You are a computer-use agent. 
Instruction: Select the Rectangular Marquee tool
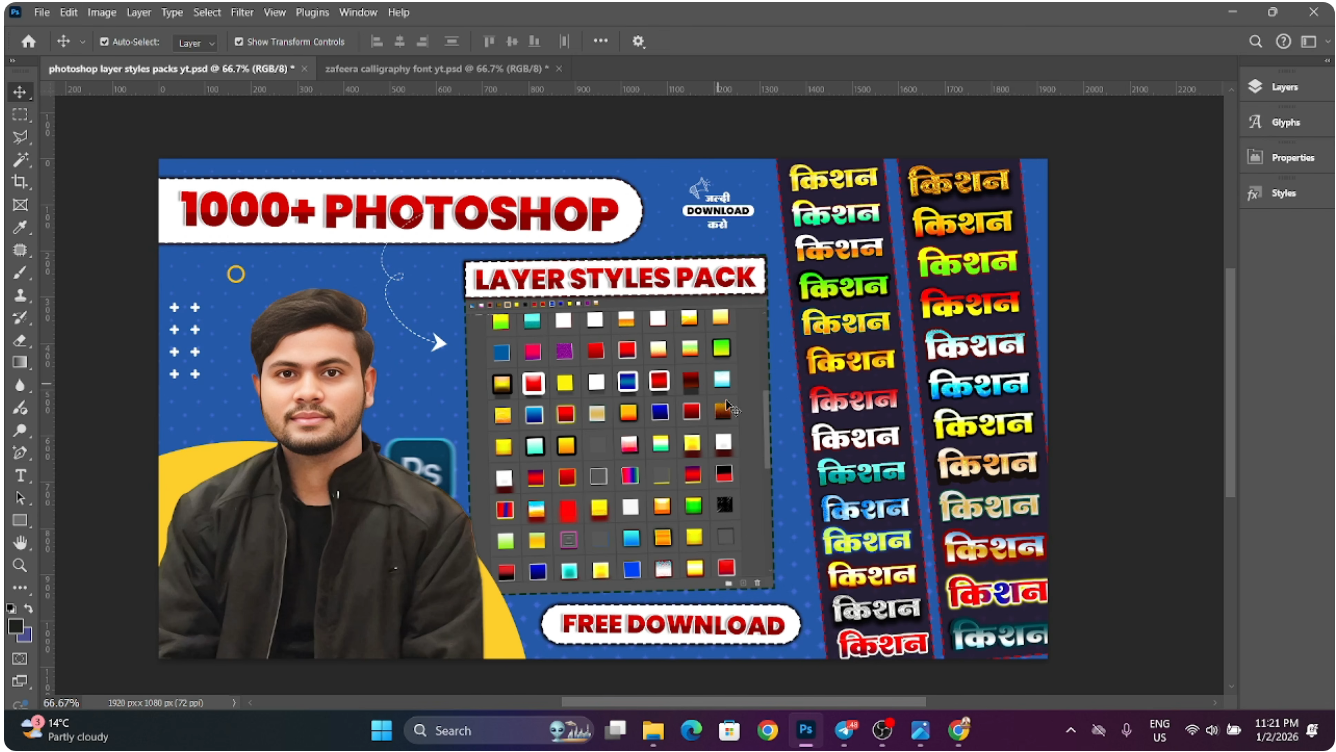pos(20,115)
